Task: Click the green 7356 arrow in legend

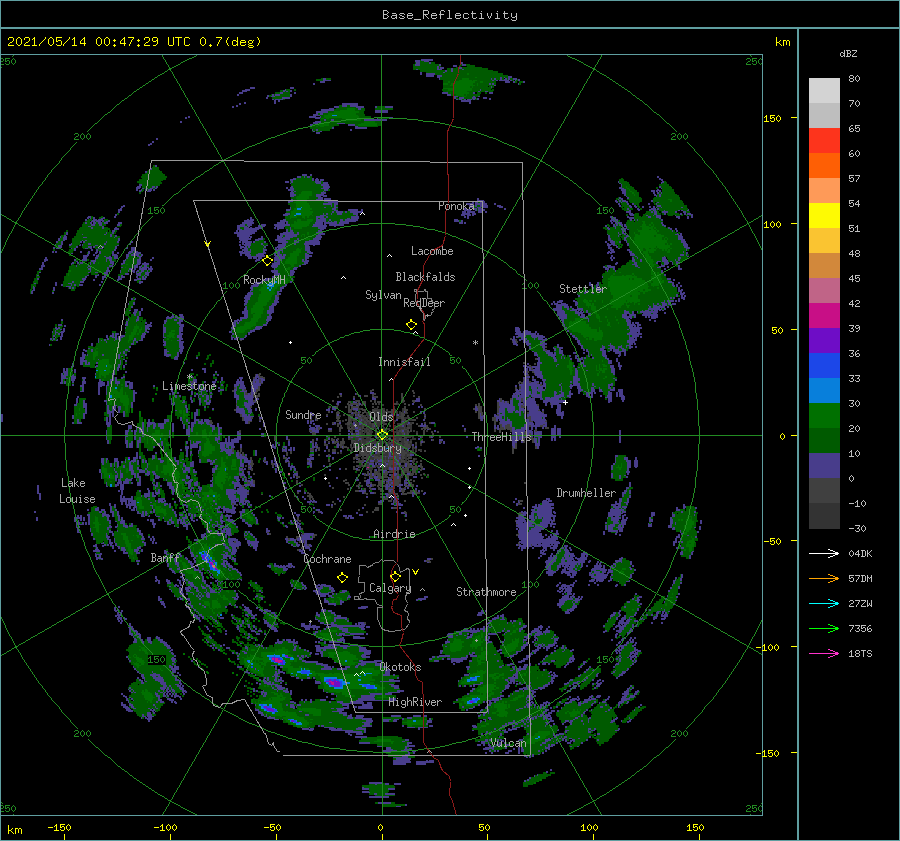Action: (x=824, y=629)
